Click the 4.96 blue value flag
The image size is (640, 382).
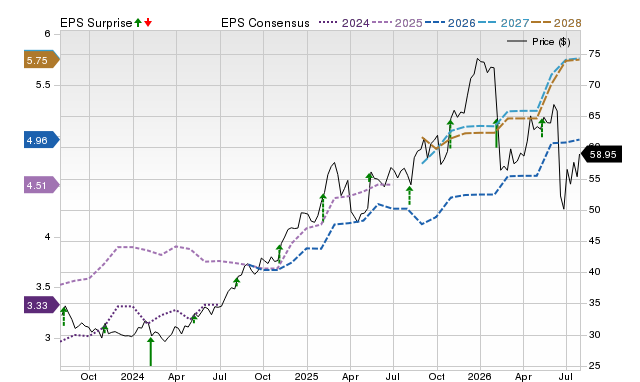pos(41,140)
